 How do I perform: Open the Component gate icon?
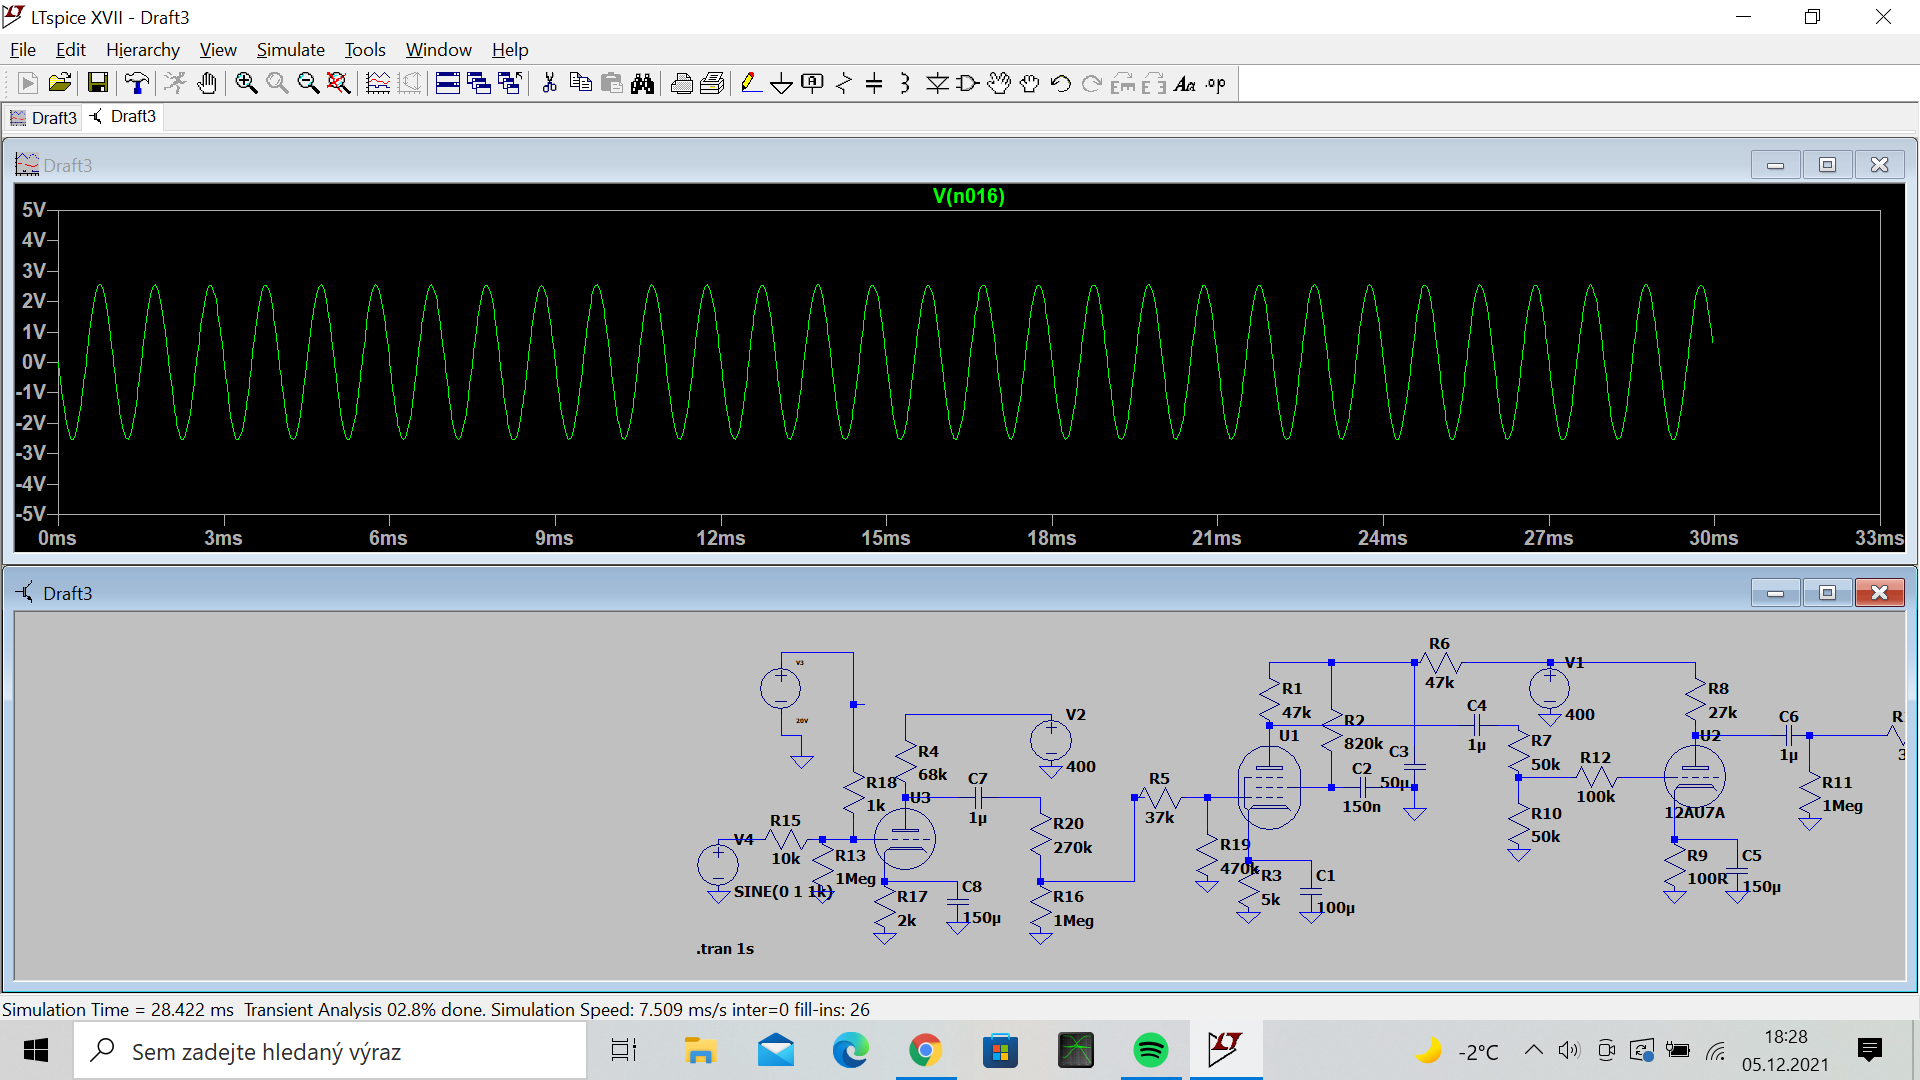click(x=967, y=84)
